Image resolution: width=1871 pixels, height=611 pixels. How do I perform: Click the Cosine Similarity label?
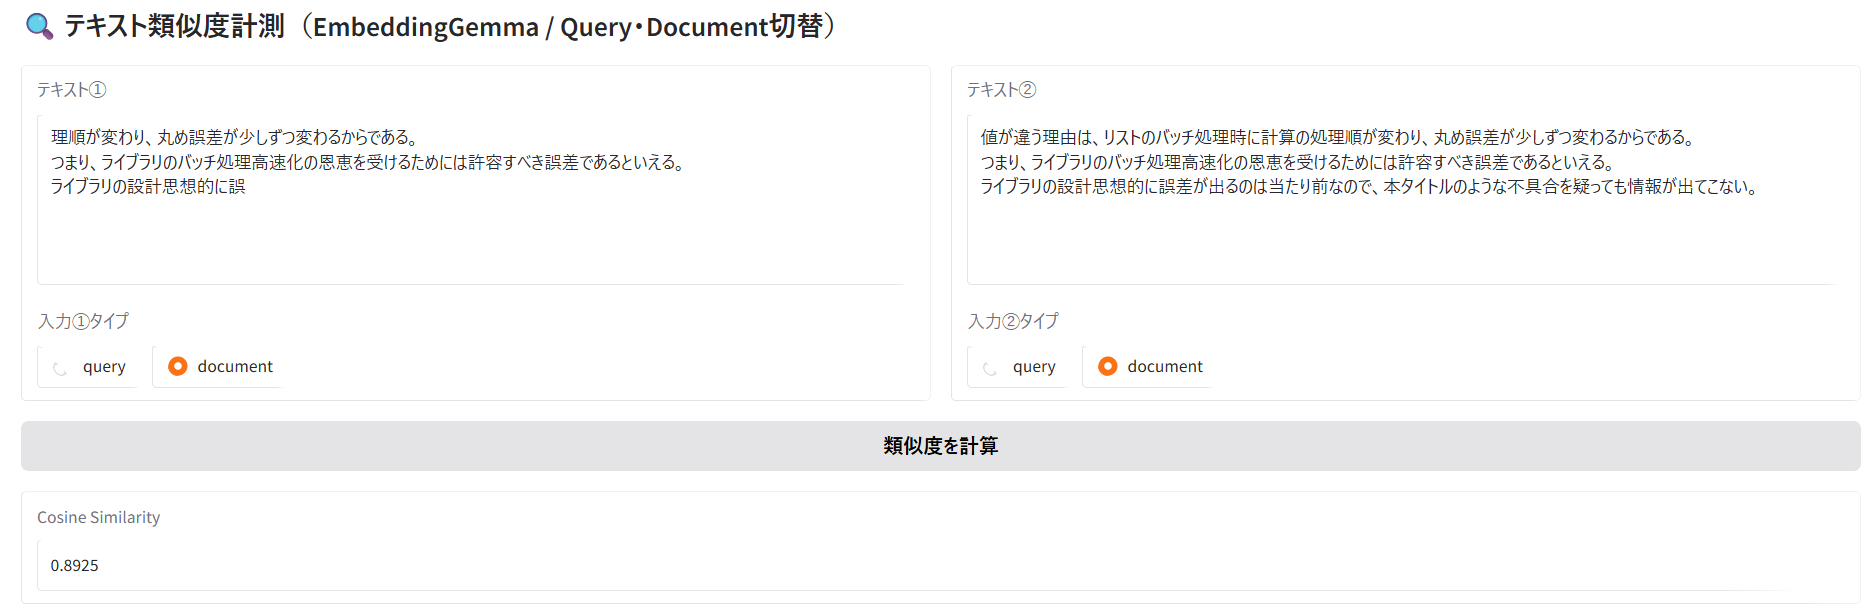click(98, 517)
